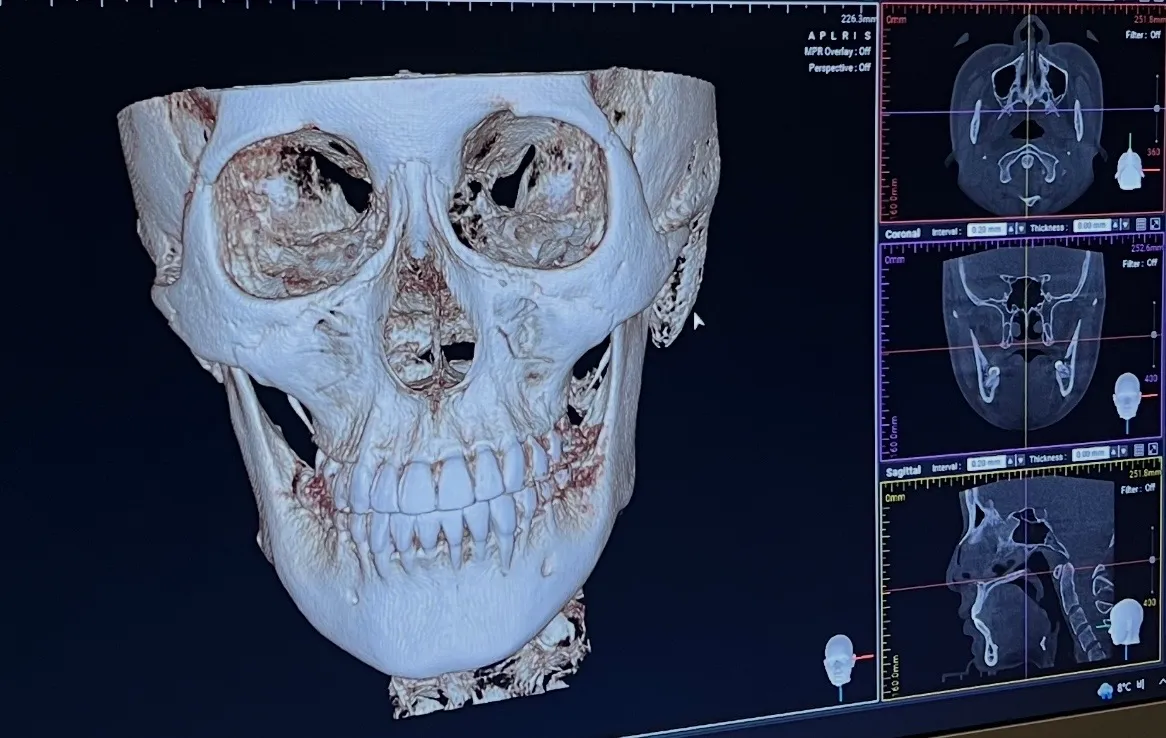Viewport: 1166px width, 738px height.
Task: Toggle MPR Overlay setting
Action: coord(837,51)
